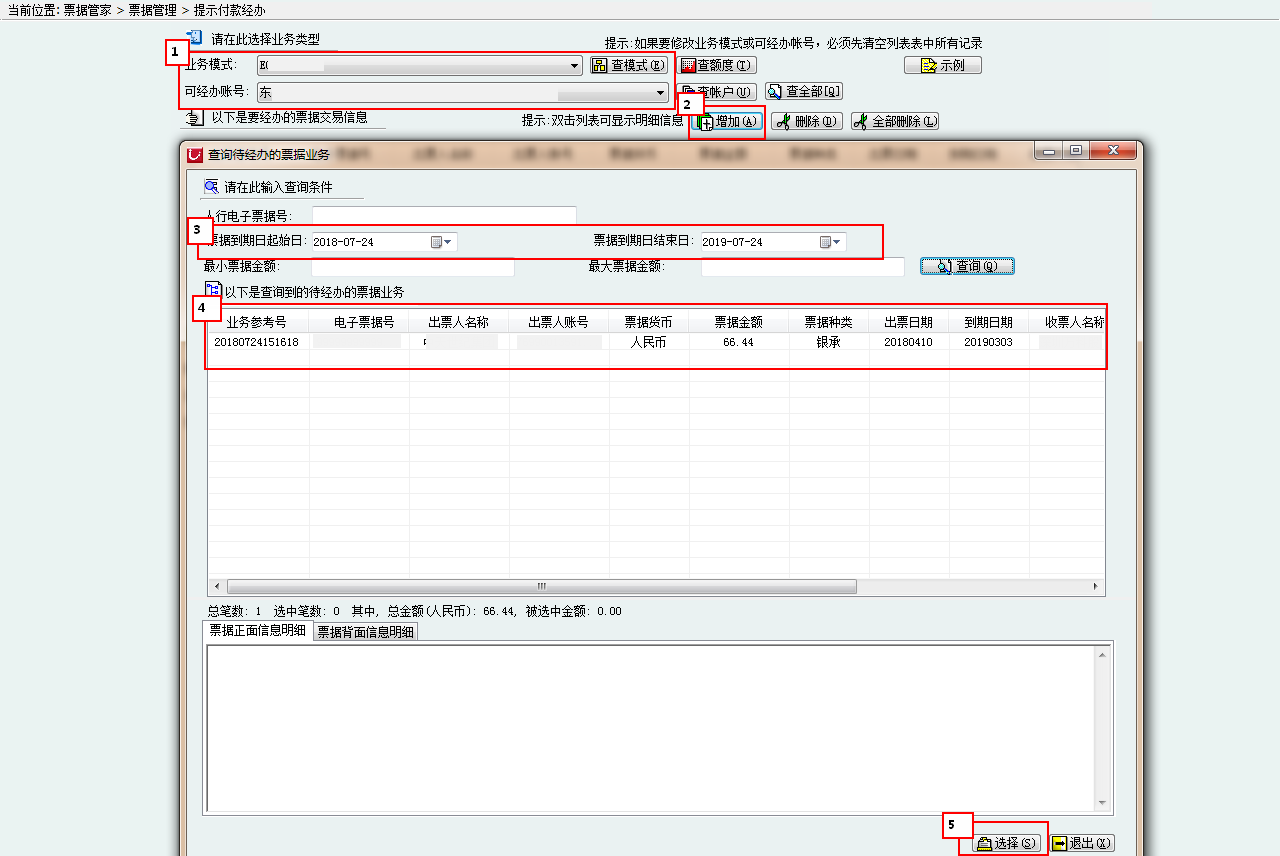The image size is (1280, 856).
Task: Click the 查询 search button
Action: click(967, 267)
